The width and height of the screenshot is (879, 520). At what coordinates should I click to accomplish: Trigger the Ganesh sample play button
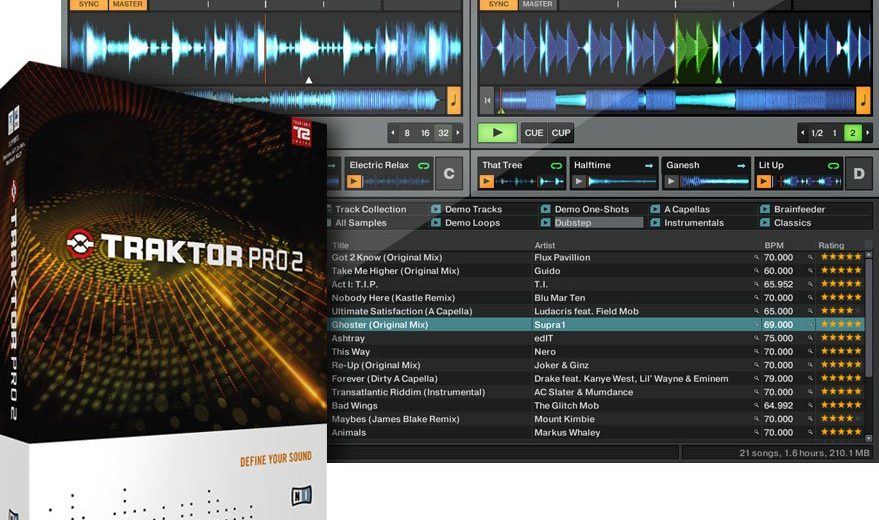pos(671,182)
